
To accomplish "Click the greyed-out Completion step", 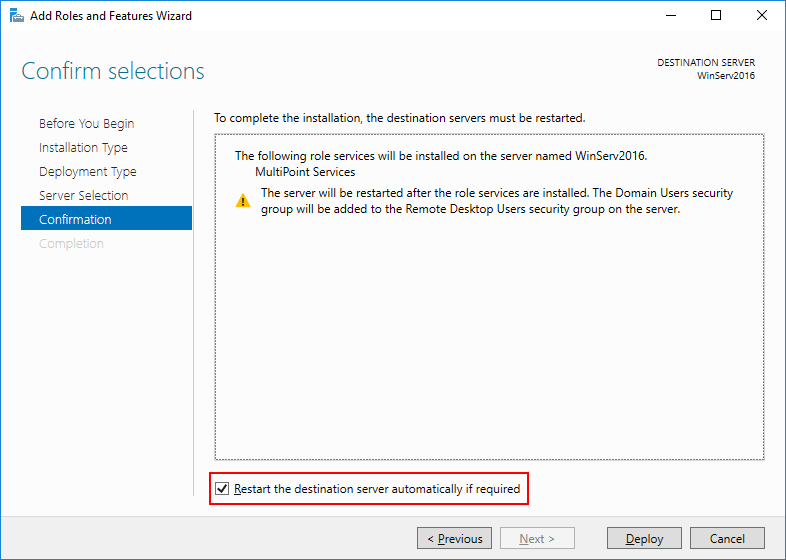I will click(x=71, y=244).
